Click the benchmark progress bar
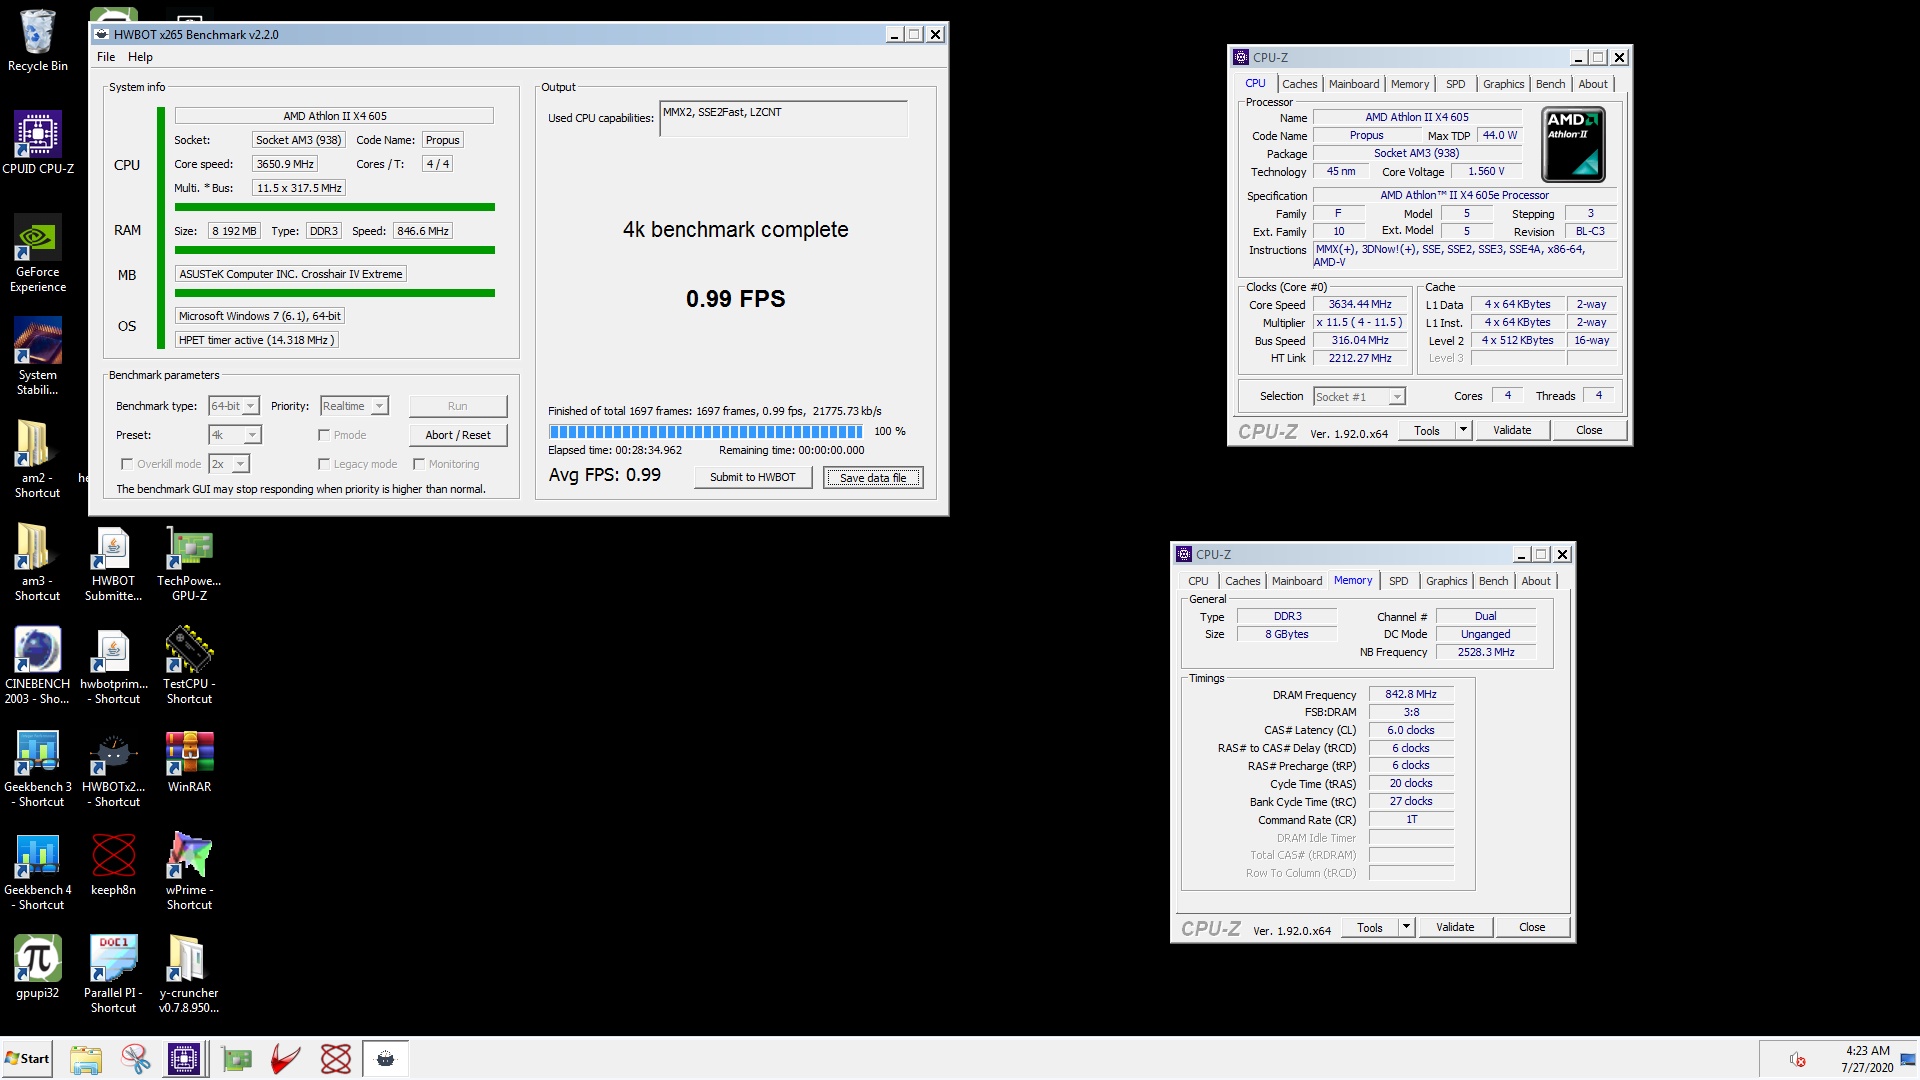Screen dimensions: 1920x1080 tap(705, 432)
